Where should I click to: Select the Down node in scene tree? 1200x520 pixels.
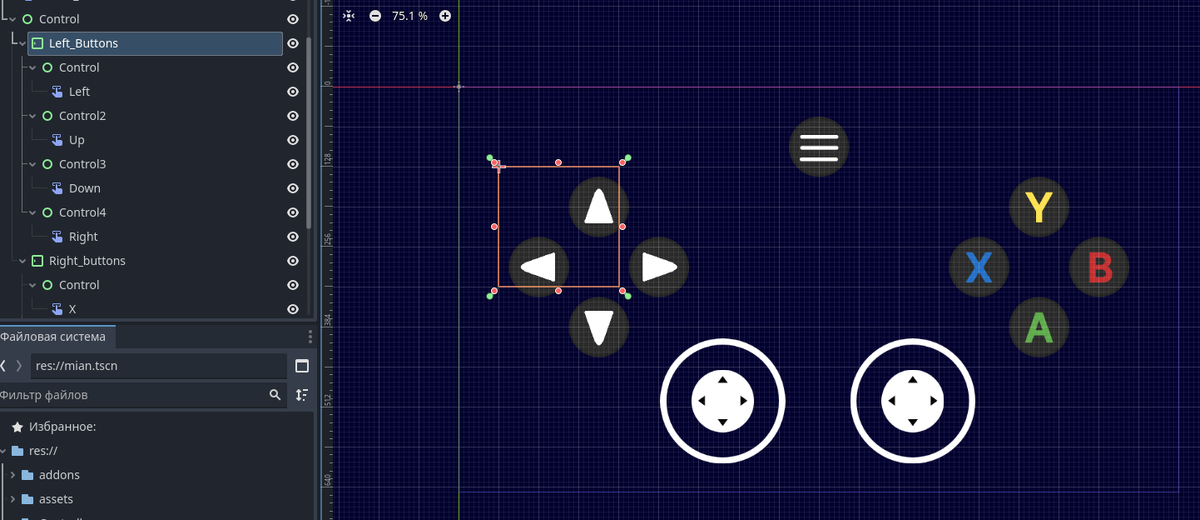tap(84, 189)
